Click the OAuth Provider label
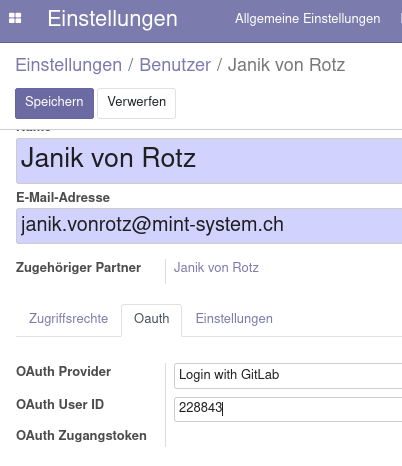The image size is (402, 466). click(63, 371)
